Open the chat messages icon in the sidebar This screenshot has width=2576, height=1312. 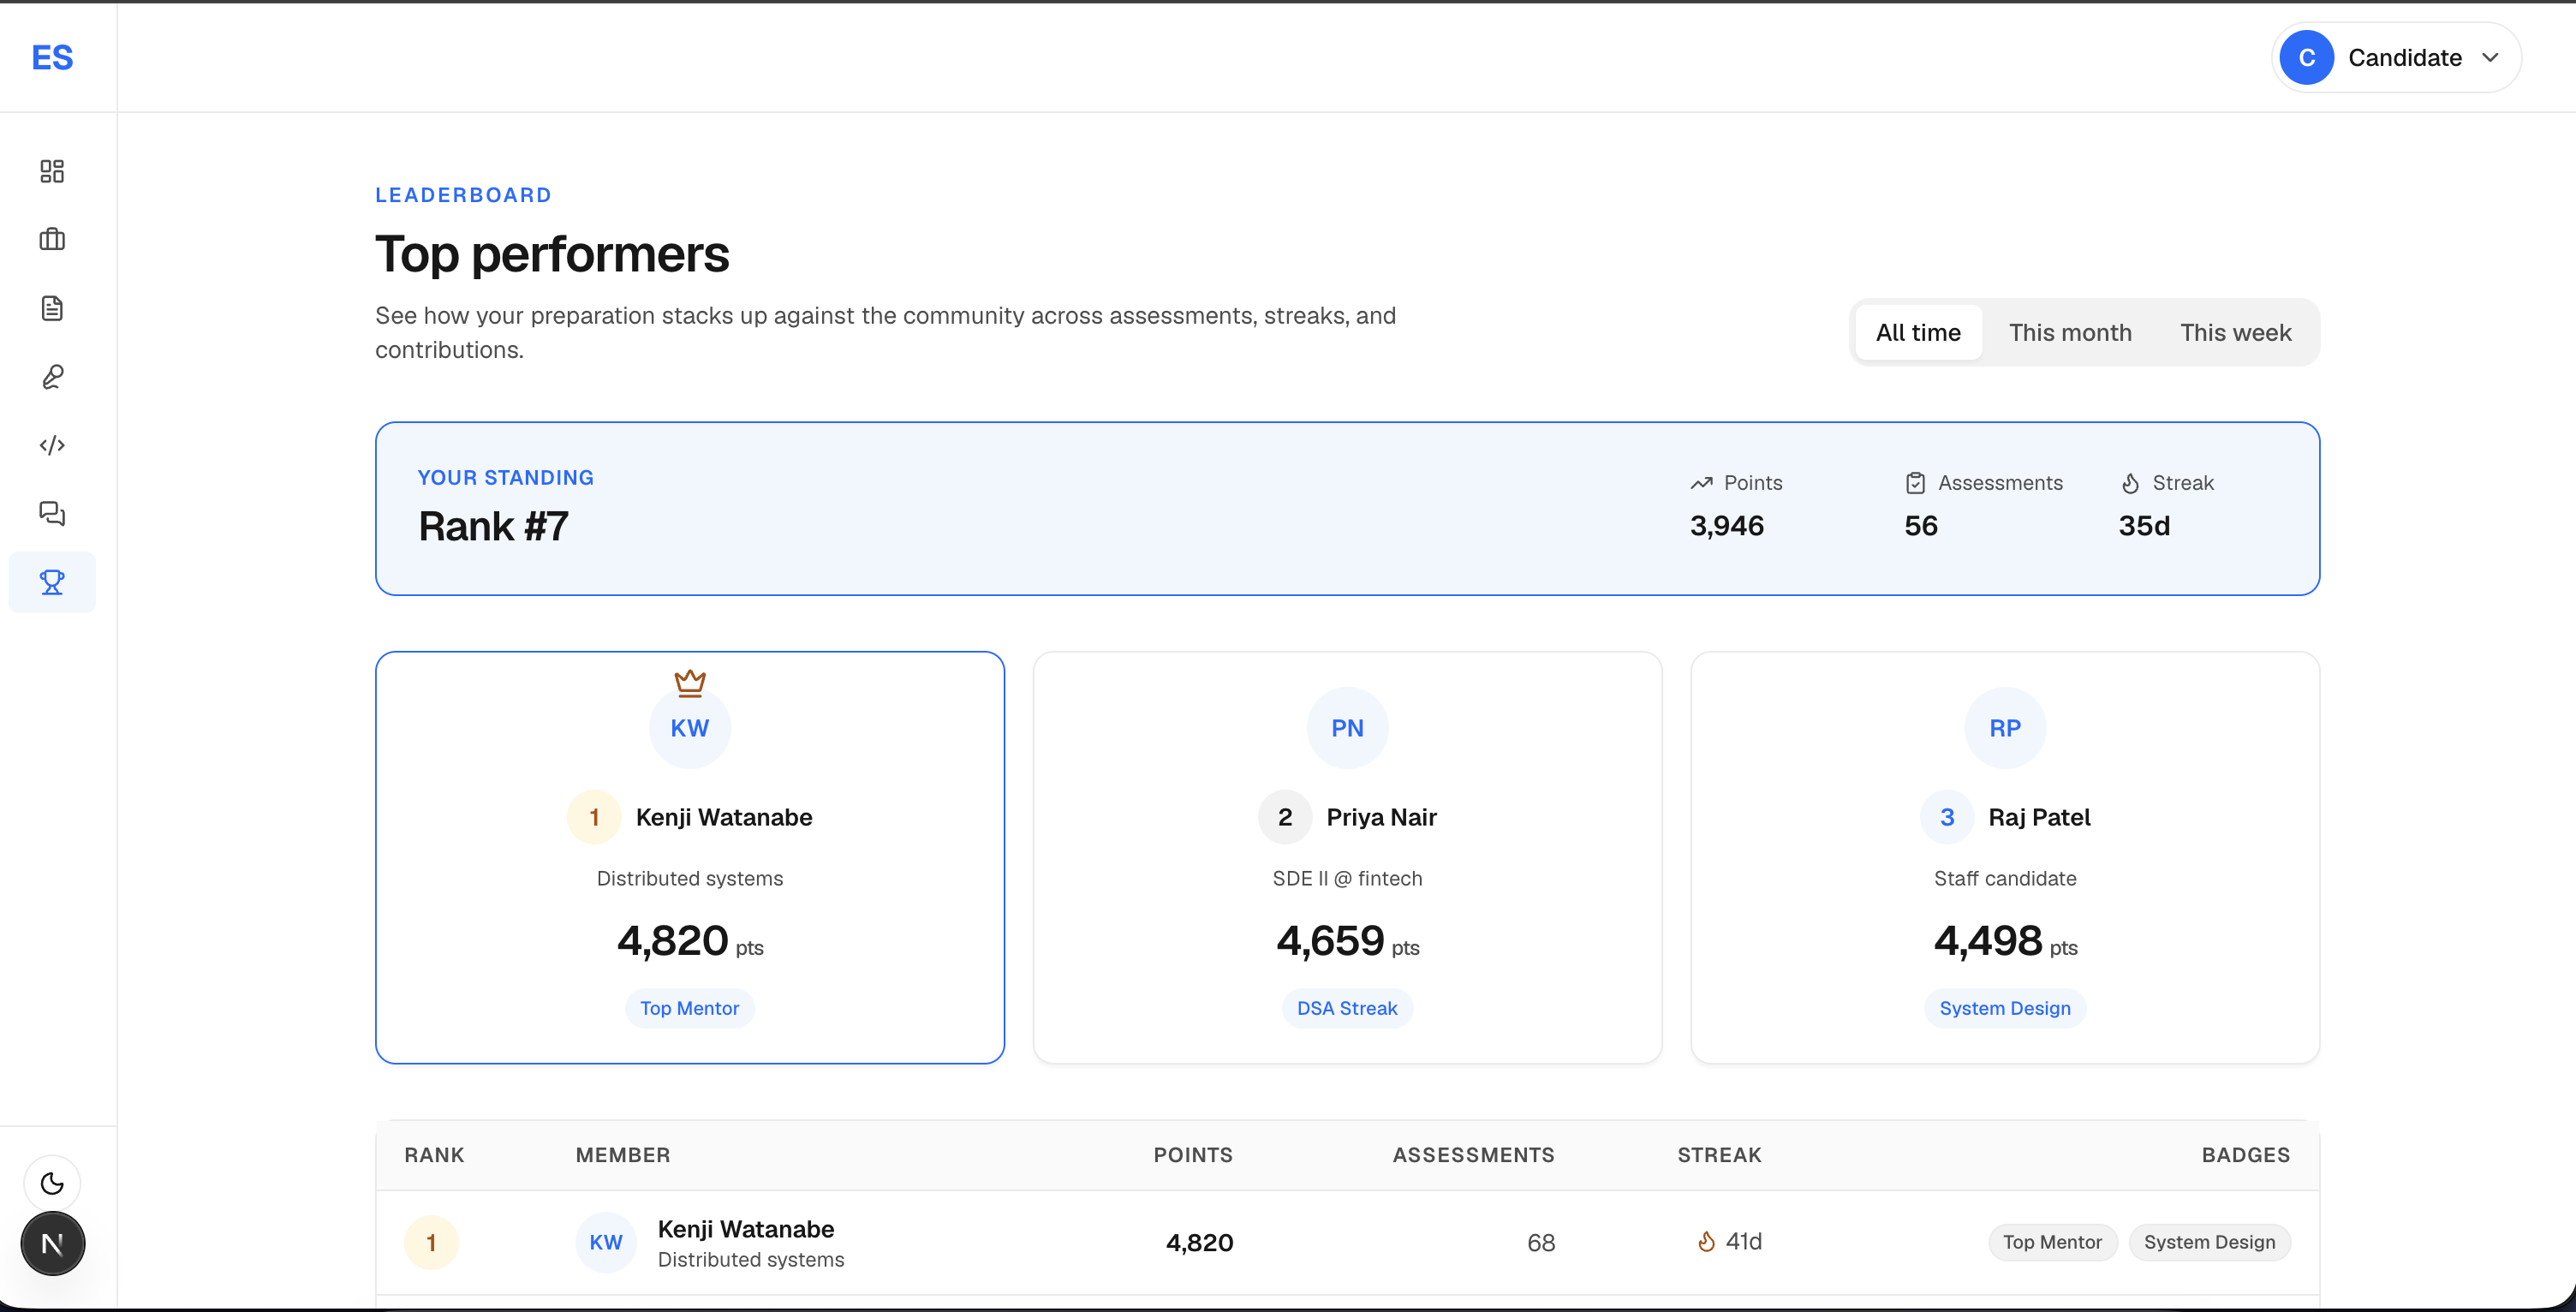52,513
